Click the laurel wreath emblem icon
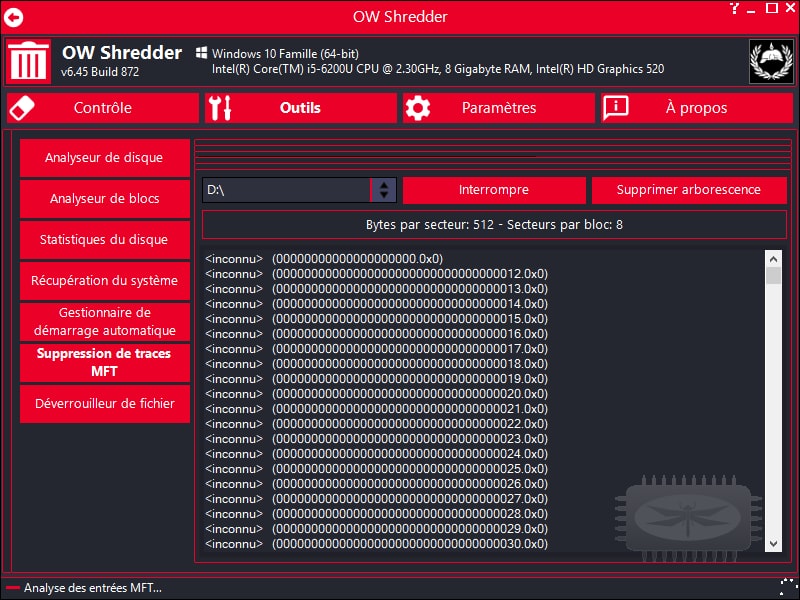Screen dimensions: 800x600 coord(771,61)
